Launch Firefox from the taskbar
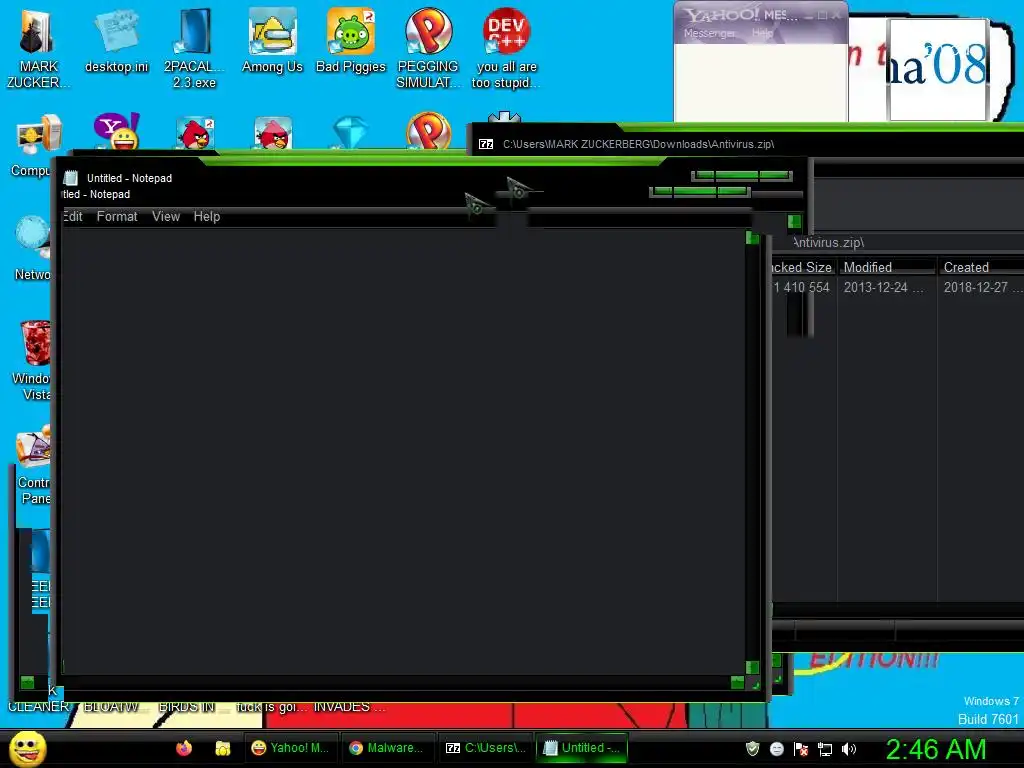 tap(184, 748)
